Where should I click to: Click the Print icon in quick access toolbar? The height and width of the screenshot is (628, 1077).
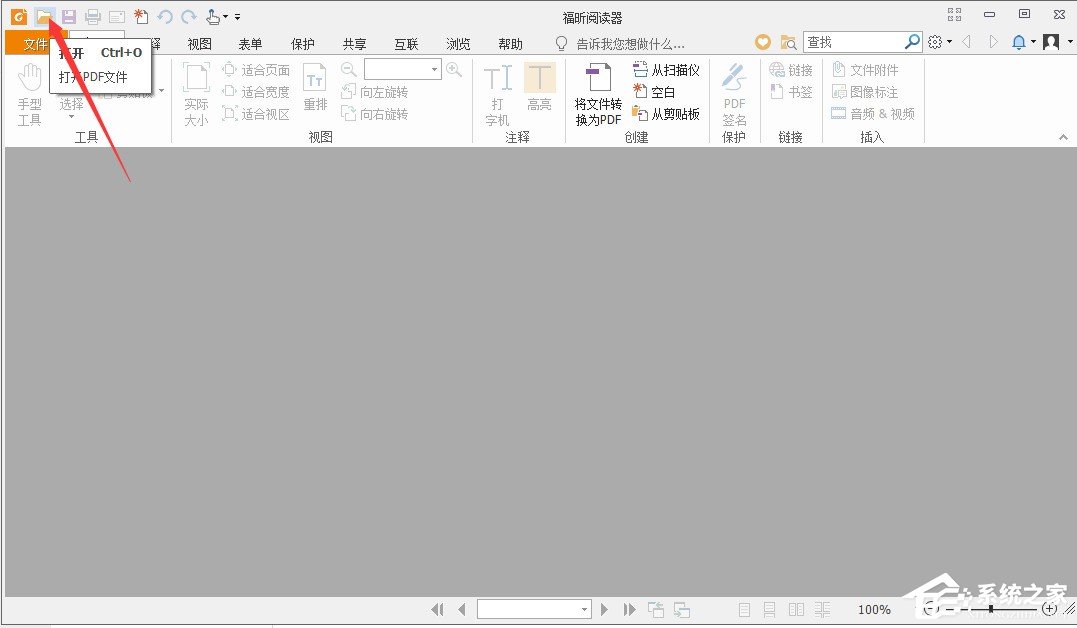click(x=93, y=16)
